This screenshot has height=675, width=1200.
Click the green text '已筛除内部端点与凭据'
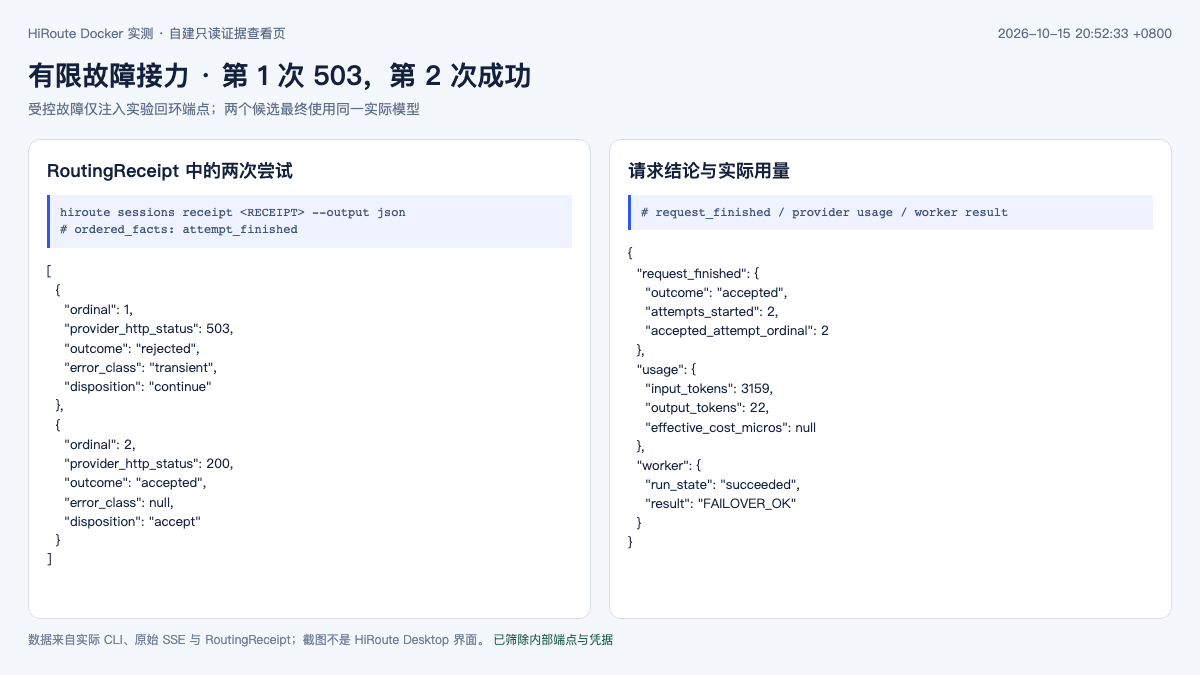coord(553,640)
